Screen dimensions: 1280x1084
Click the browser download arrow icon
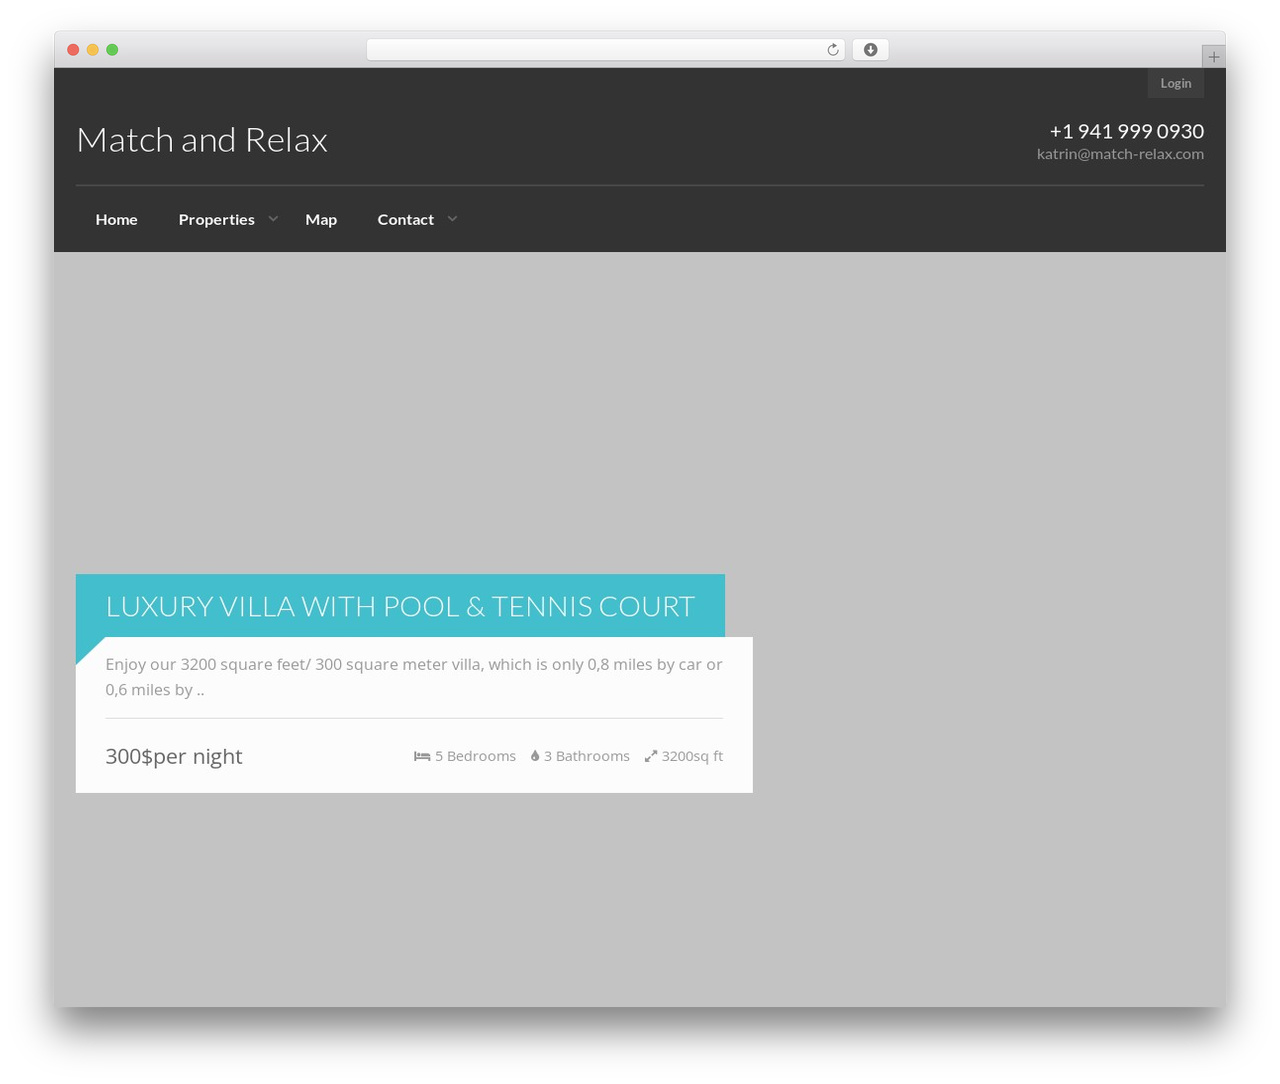pyautogui.click(x=870, y=50)
